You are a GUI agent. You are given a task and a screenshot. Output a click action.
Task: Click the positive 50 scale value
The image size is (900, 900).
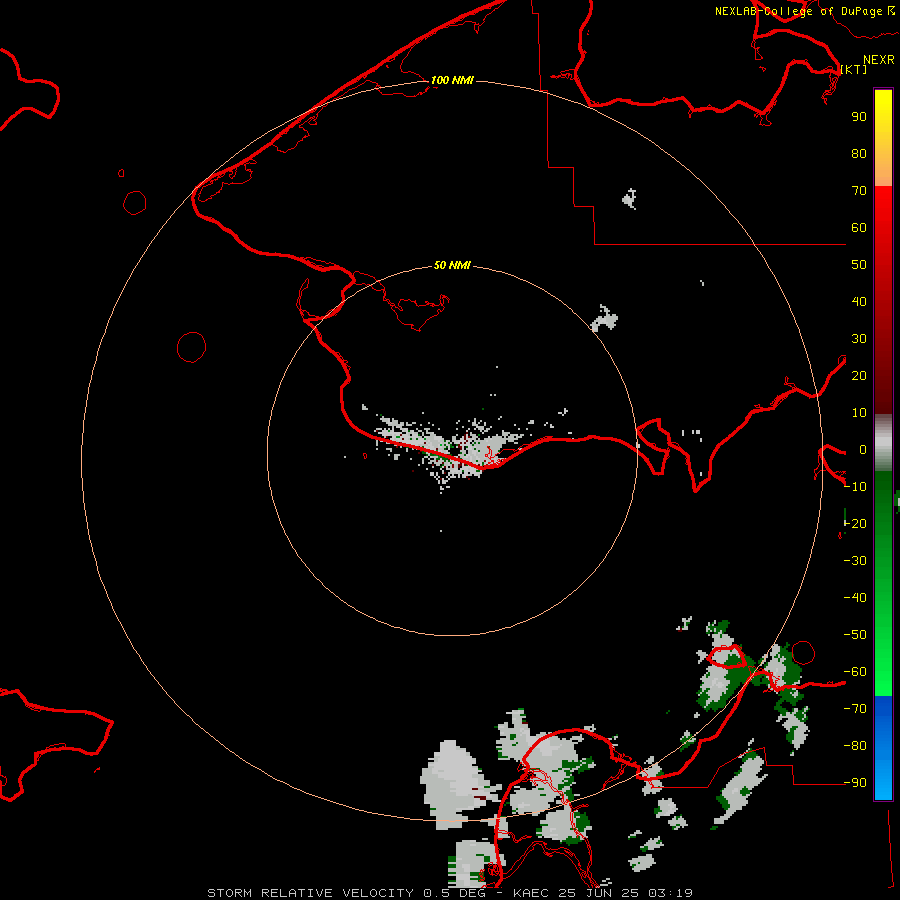point(859,265)
